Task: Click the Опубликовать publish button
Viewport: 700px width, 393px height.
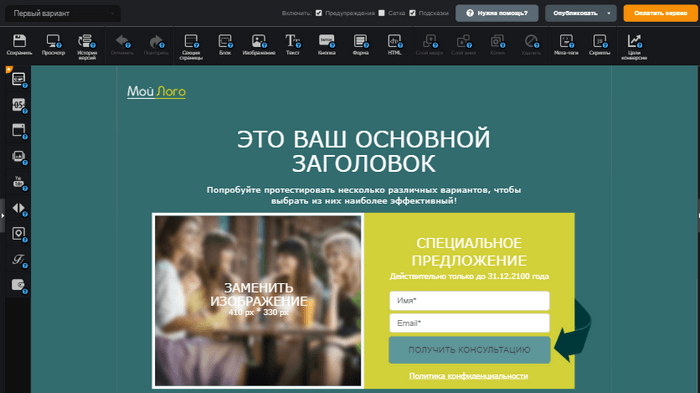Action: 575,13
